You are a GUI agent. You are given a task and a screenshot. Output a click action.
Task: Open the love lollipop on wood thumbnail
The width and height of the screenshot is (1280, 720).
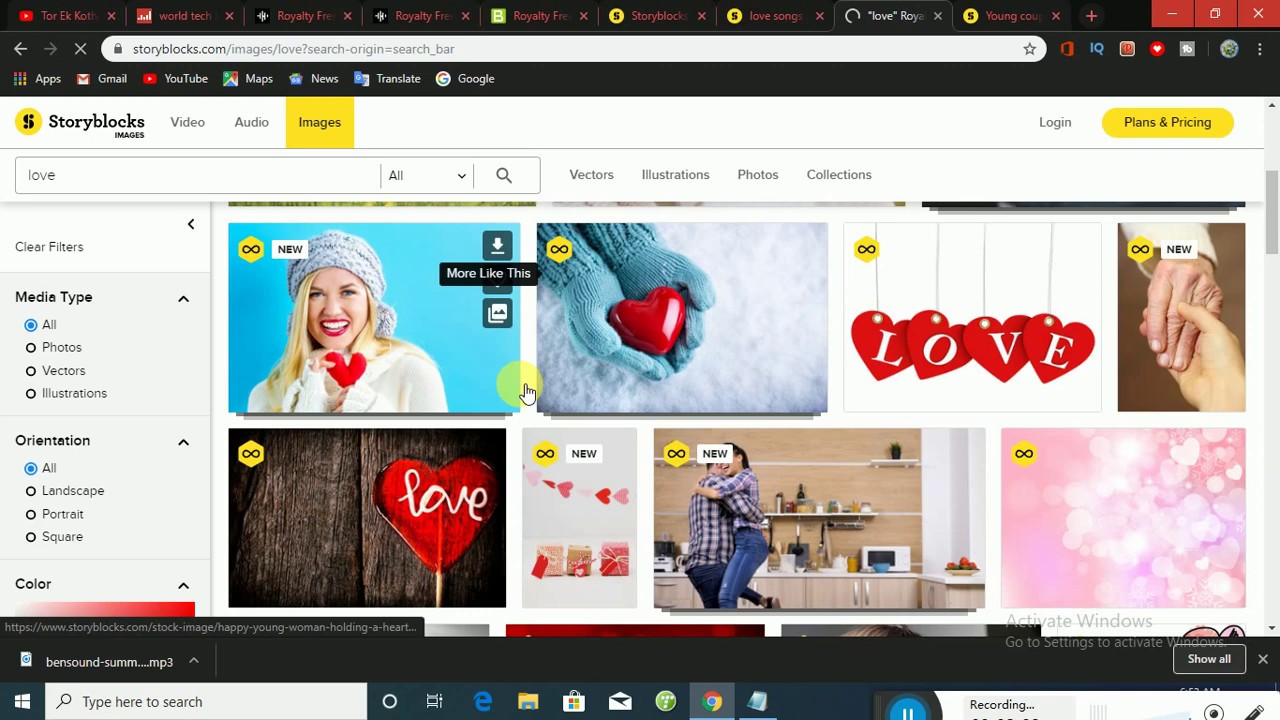[367, 518]
